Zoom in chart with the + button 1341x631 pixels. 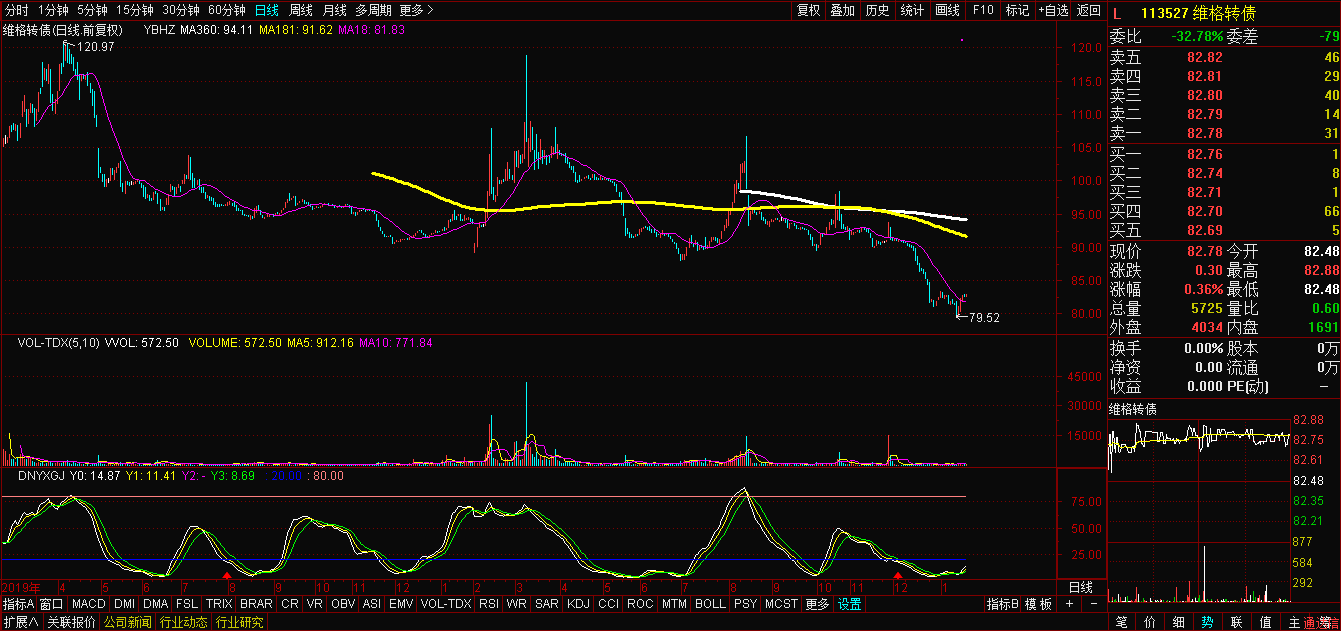point(1069,604)
